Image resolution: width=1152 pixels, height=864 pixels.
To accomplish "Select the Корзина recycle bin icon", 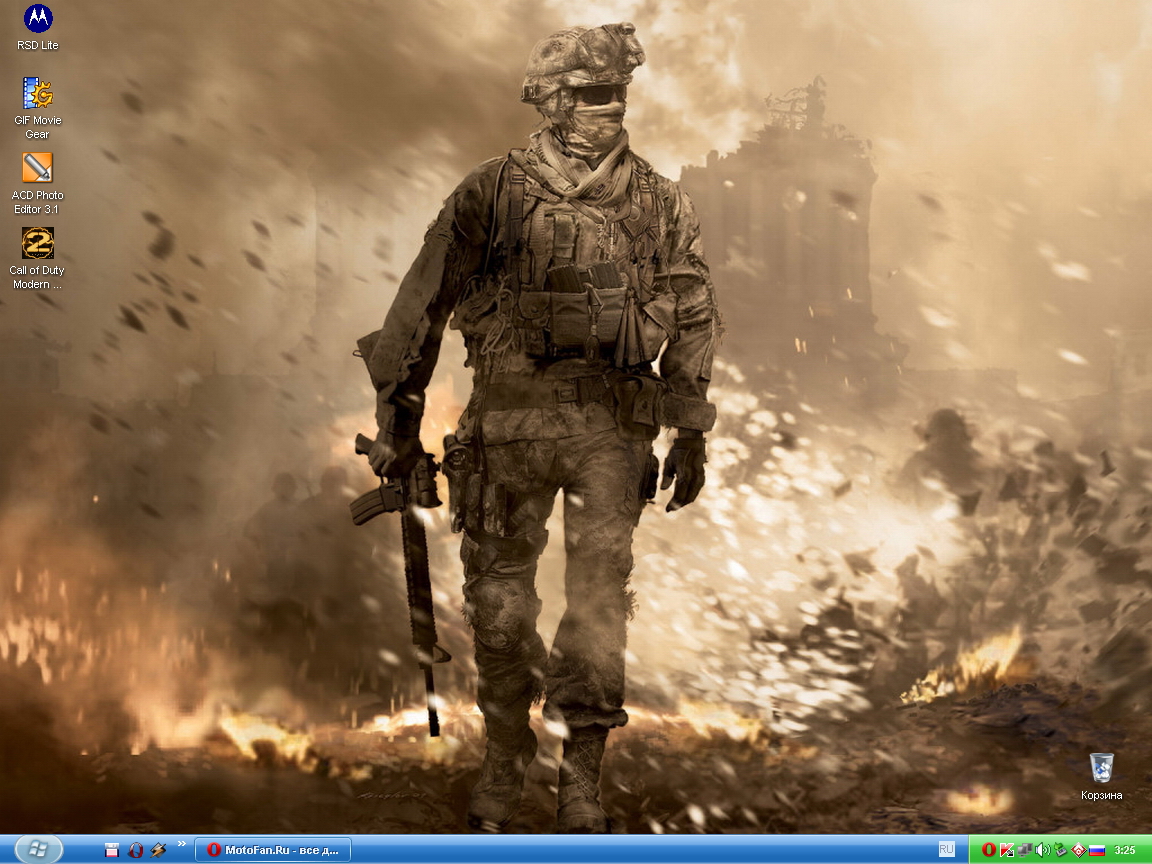I will (x=1101, y=777).
